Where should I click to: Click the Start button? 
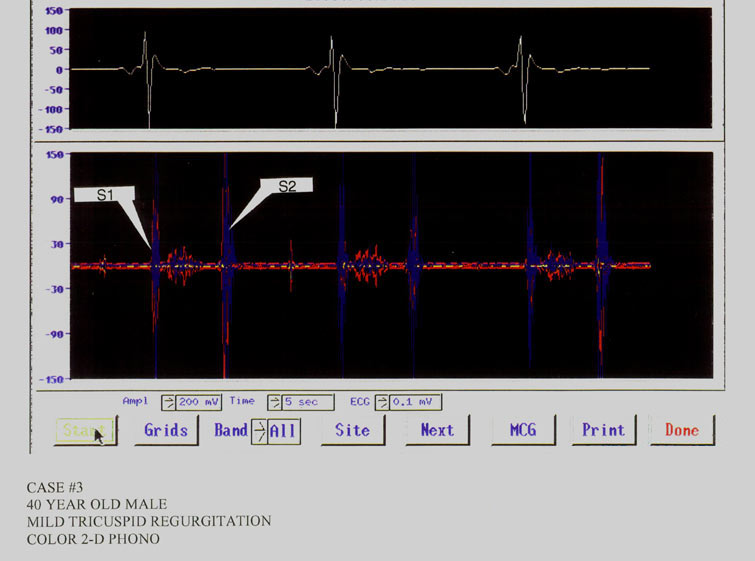(x=85, y=430)
